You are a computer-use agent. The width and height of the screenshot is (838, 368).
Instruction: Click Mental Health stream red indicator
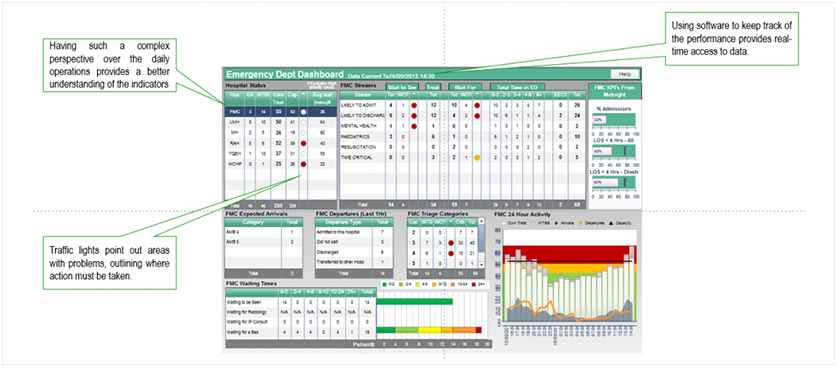tap(414, 127)
